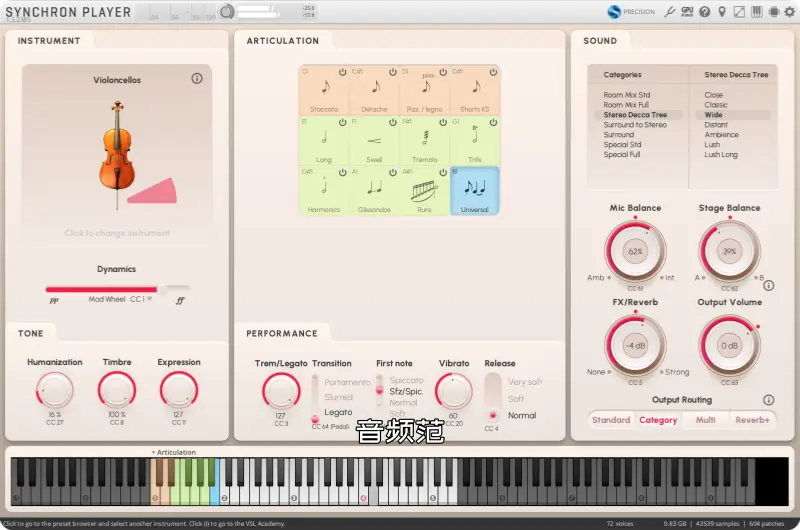
Task: Select the Swell articulation cell
Action: [374, 141]
